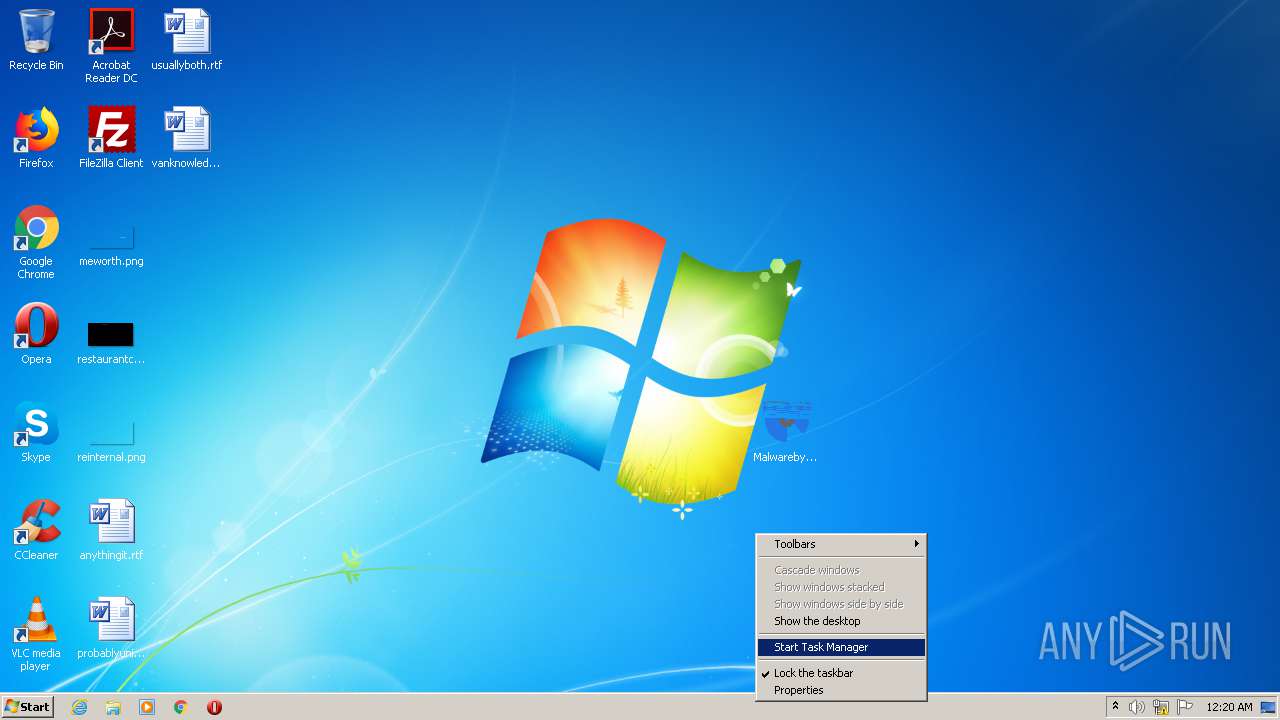Viewport: 1280px width, 720px height.
Task: Select reinternal.png file
Action: tap(111, 442)
